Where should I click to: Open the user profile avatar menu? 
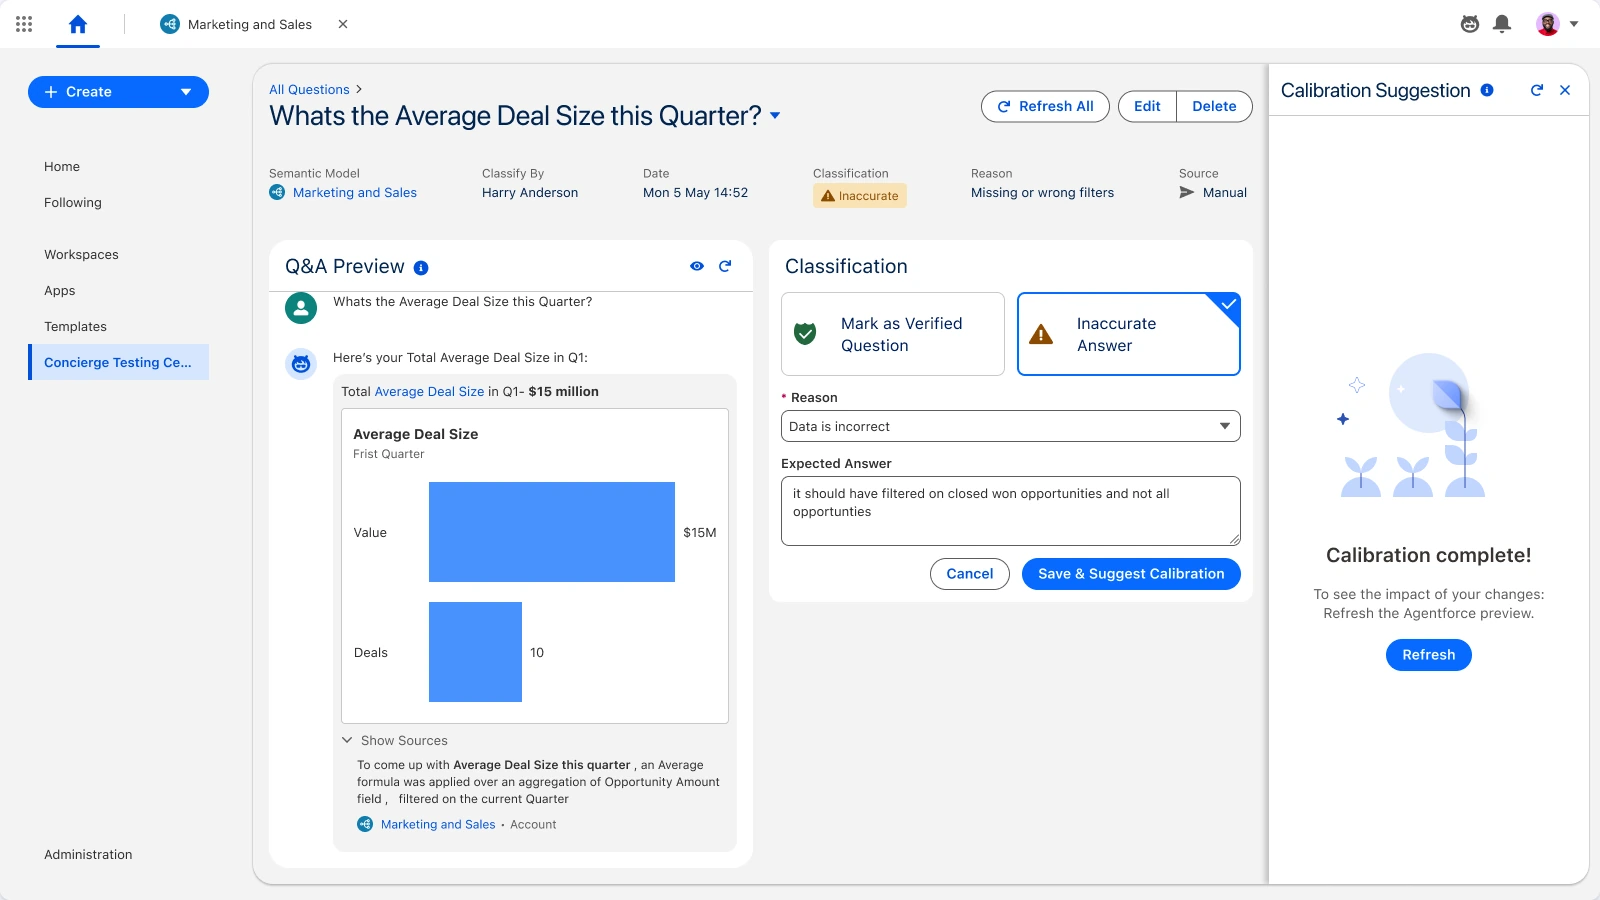(x=1557, y=24)
